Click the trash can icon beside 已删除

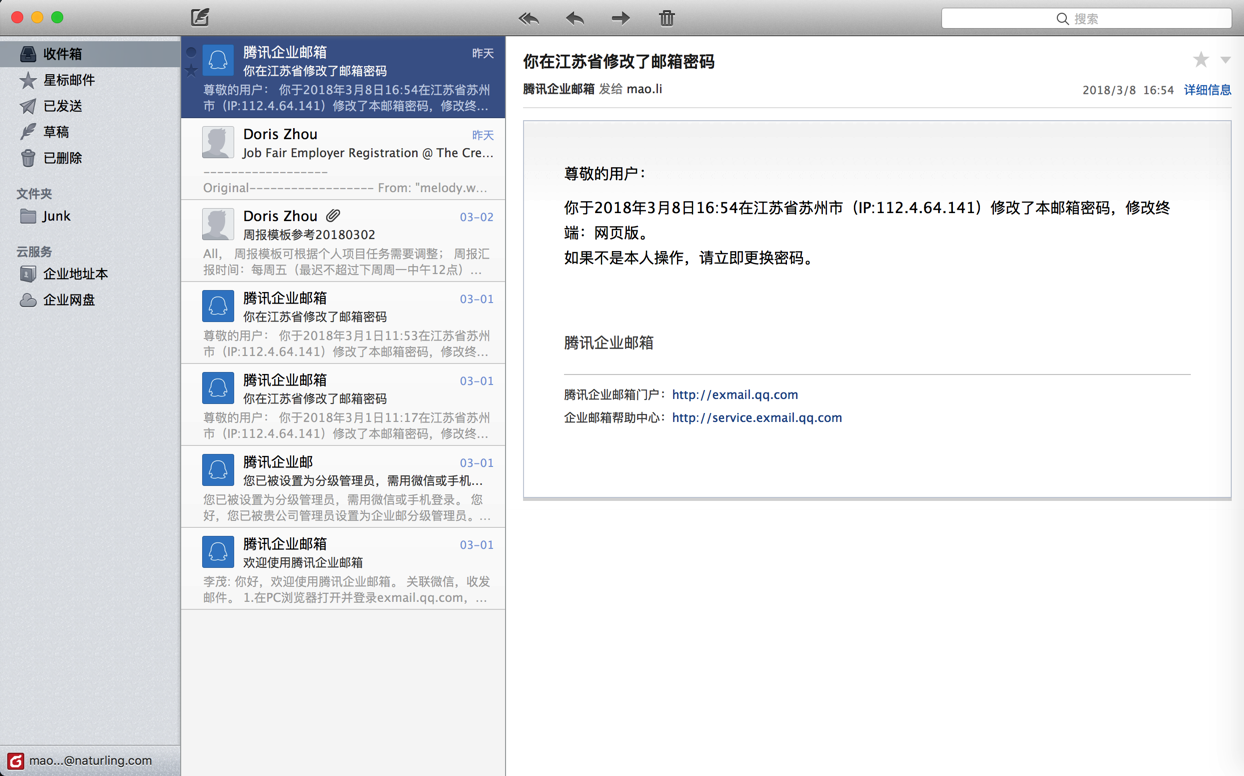click(28, 158)
